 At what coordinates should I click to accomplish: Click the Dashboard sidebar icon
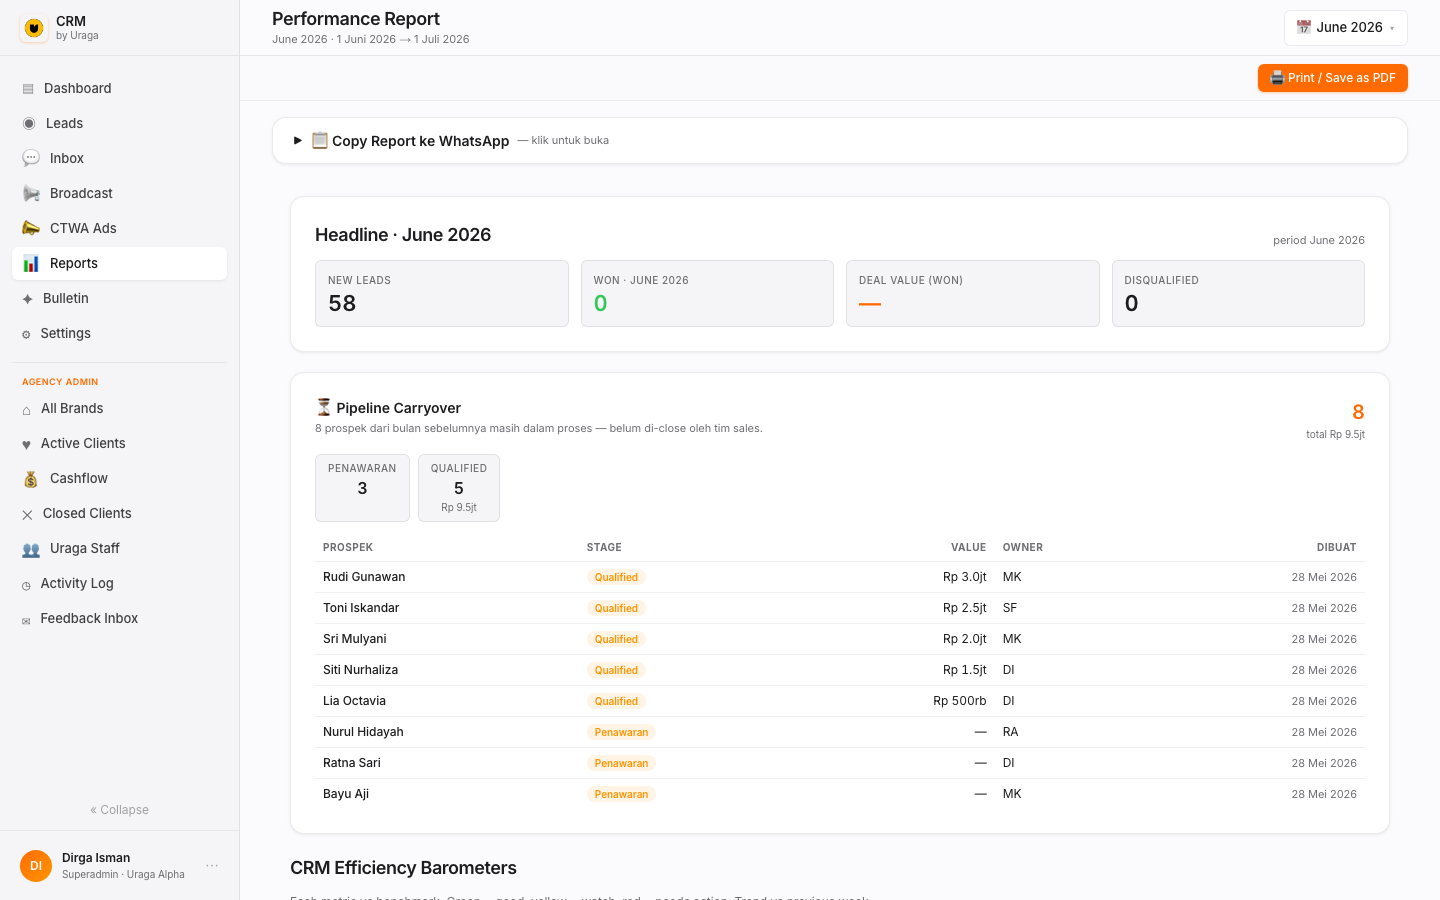point(28,89)
